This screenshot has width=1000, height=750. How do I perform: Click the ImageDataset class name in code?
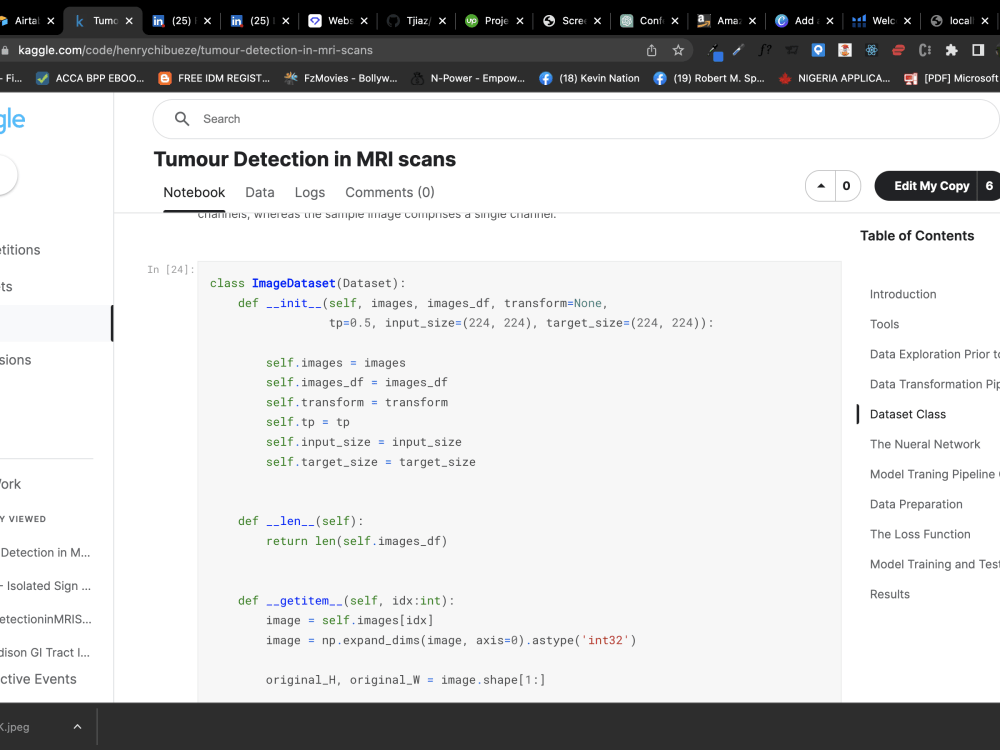[x=293, y=283]
